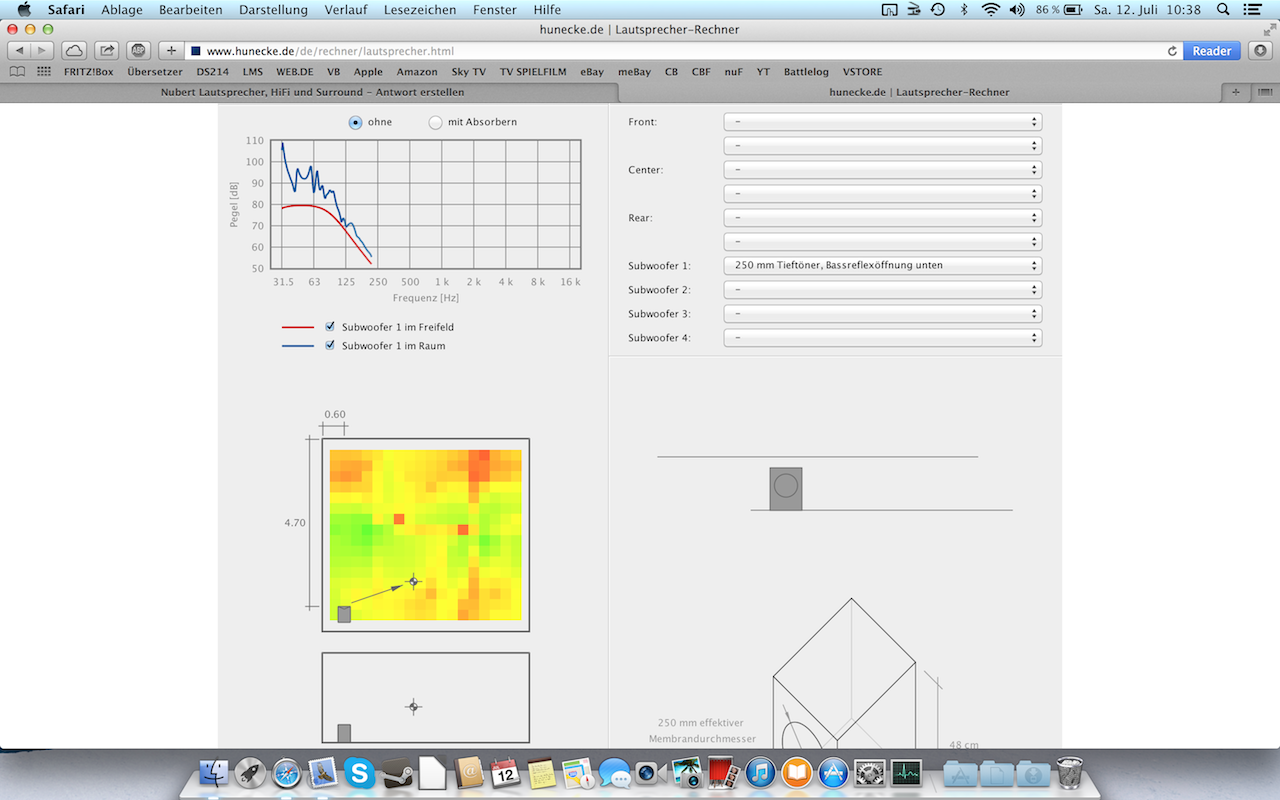Click the iCloud Tabs toolbar button
Viewport: 1280px width, 800px height.
click(74, 50)
